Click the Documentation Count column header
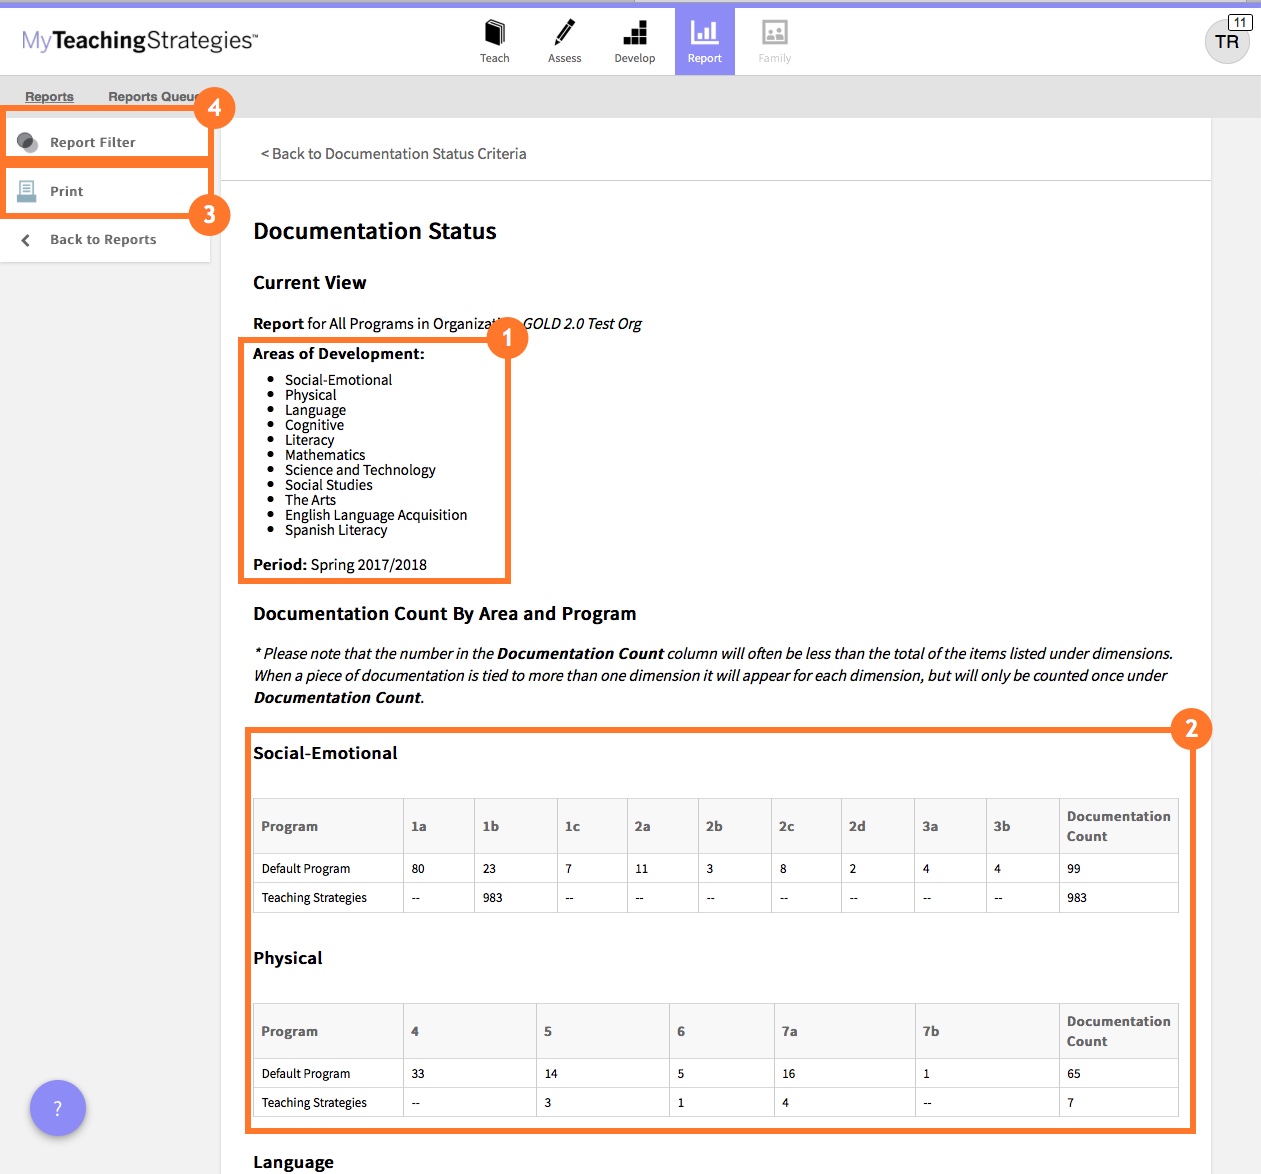Image resolution: width=1261 pixels, height=1174 pixels. tap(1117, 826)
